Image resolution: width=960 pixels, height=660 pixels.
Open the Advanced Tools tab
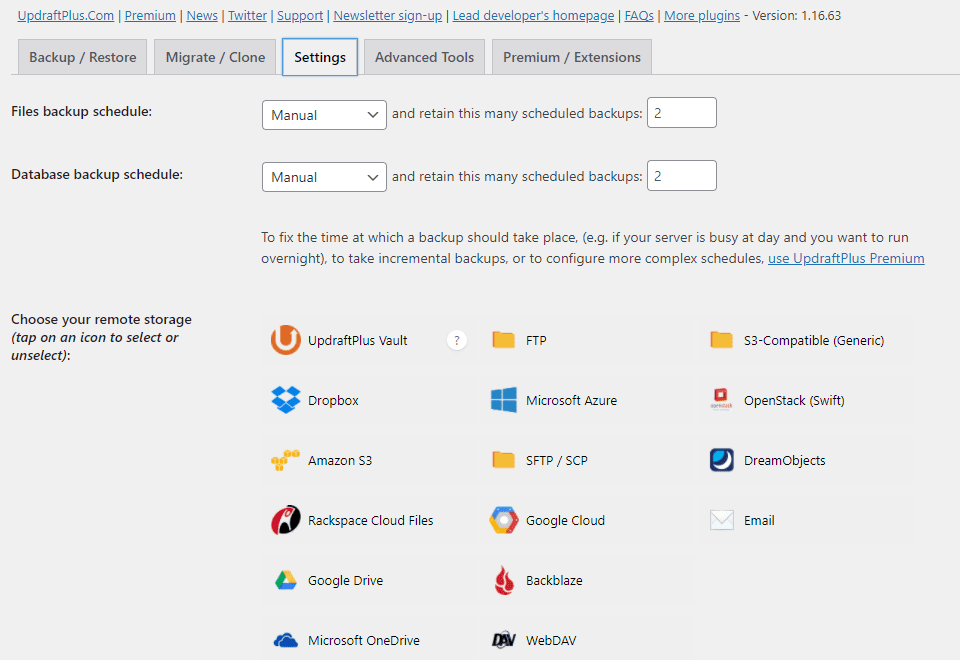(x=424, y=57)
